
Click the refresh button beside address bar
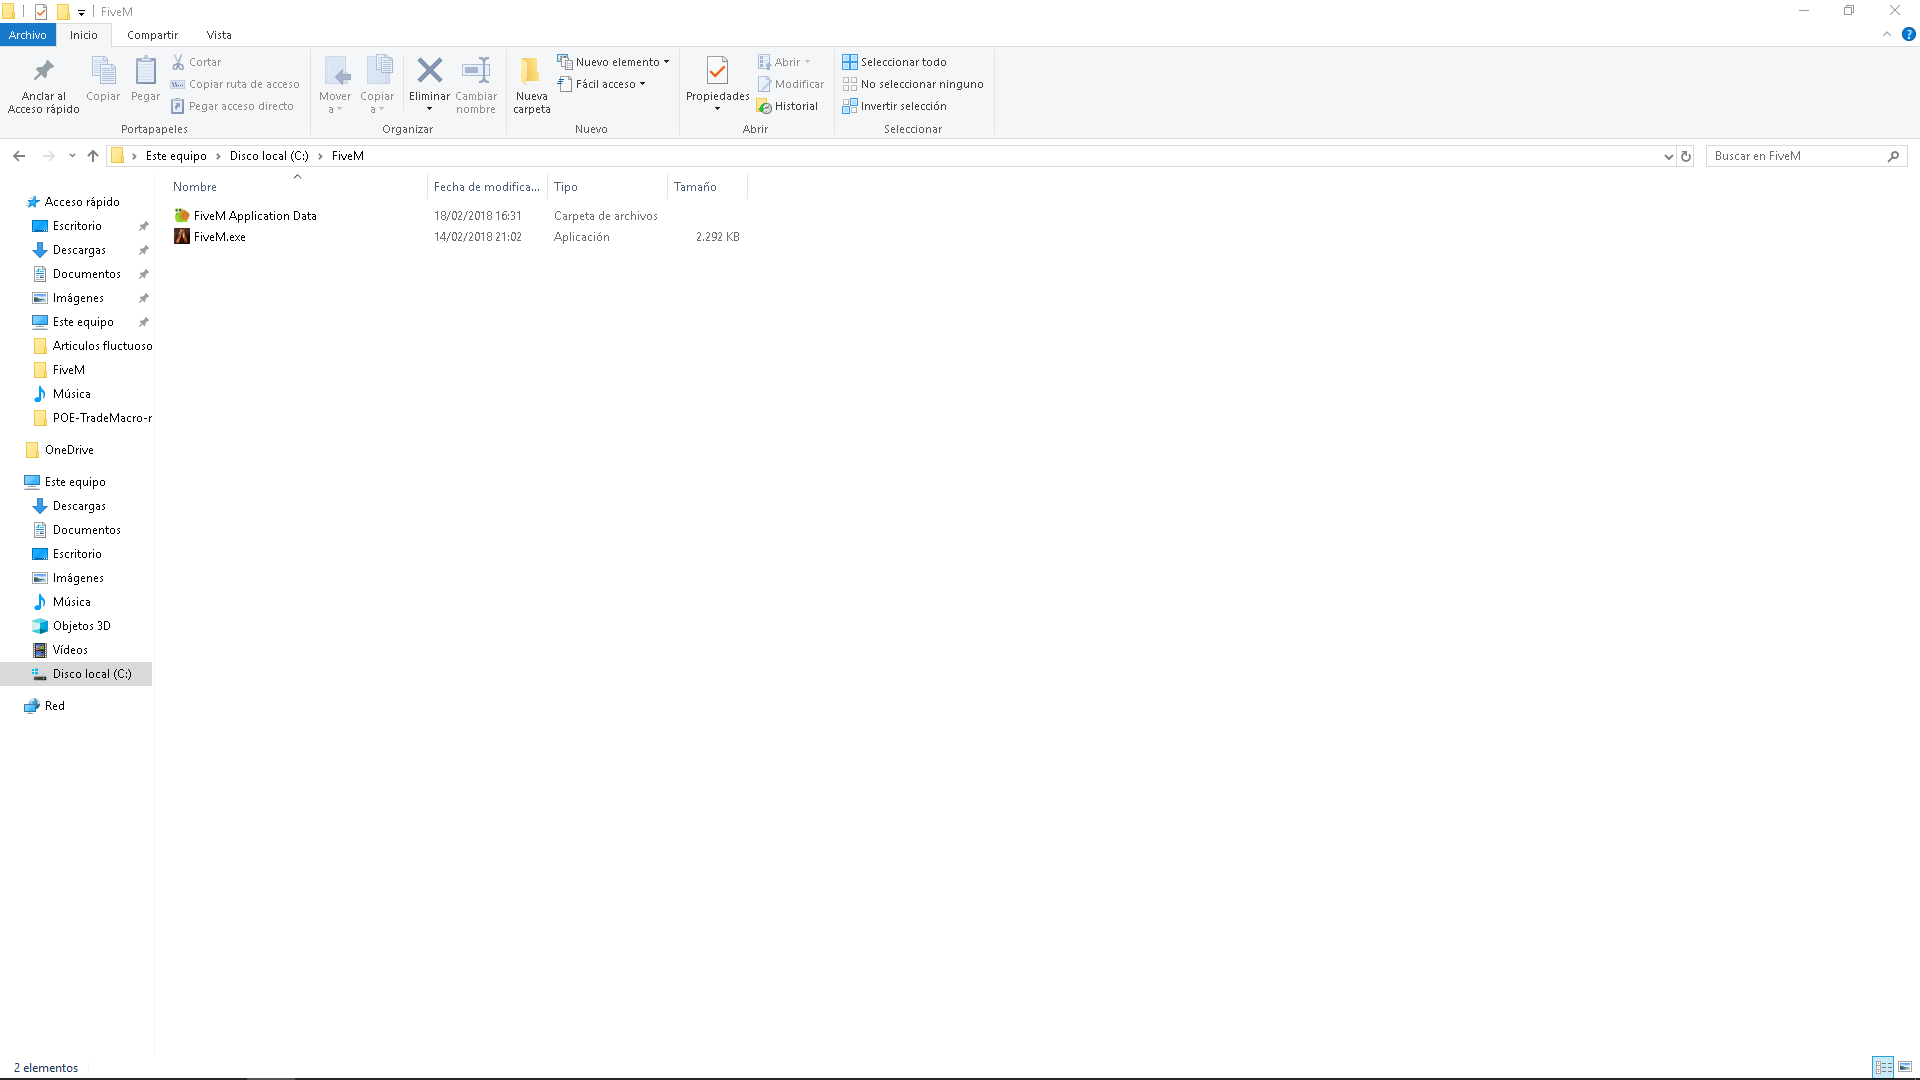tap(1686, 156)
